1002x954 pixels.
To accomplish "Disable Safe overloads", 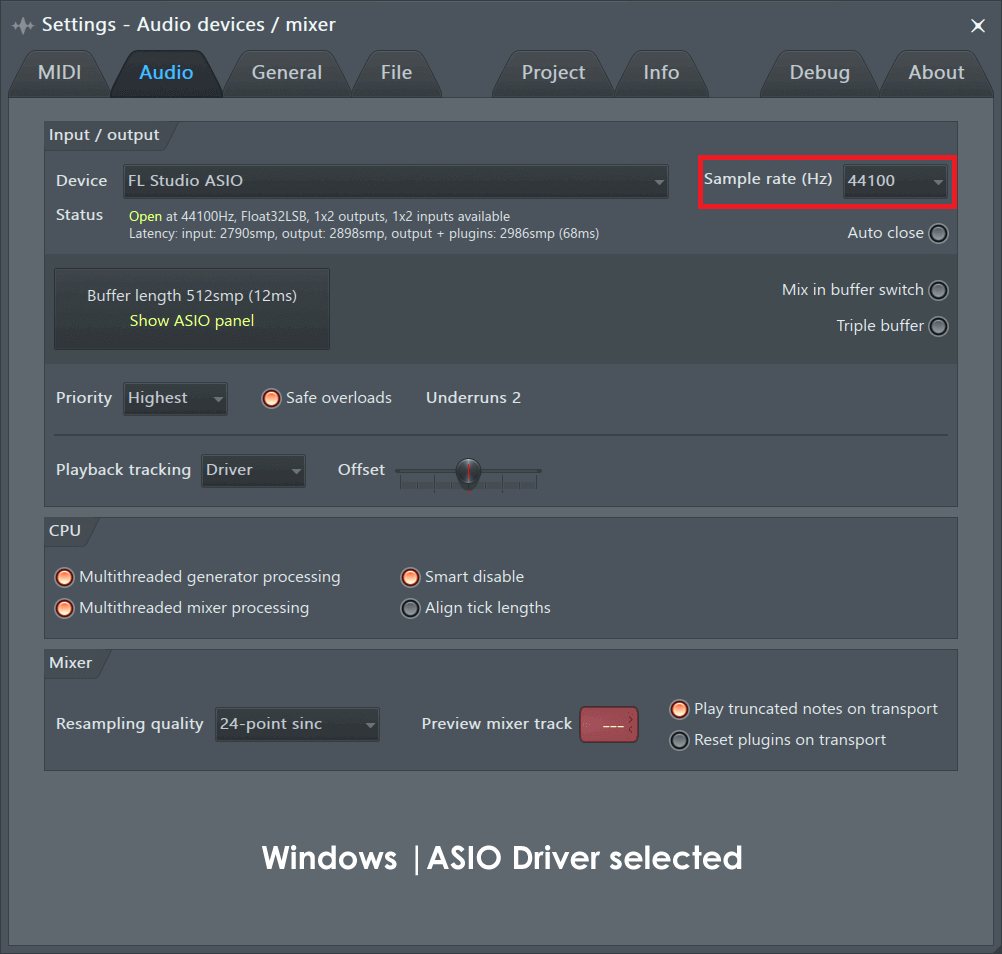I will [x=271, y=397].
